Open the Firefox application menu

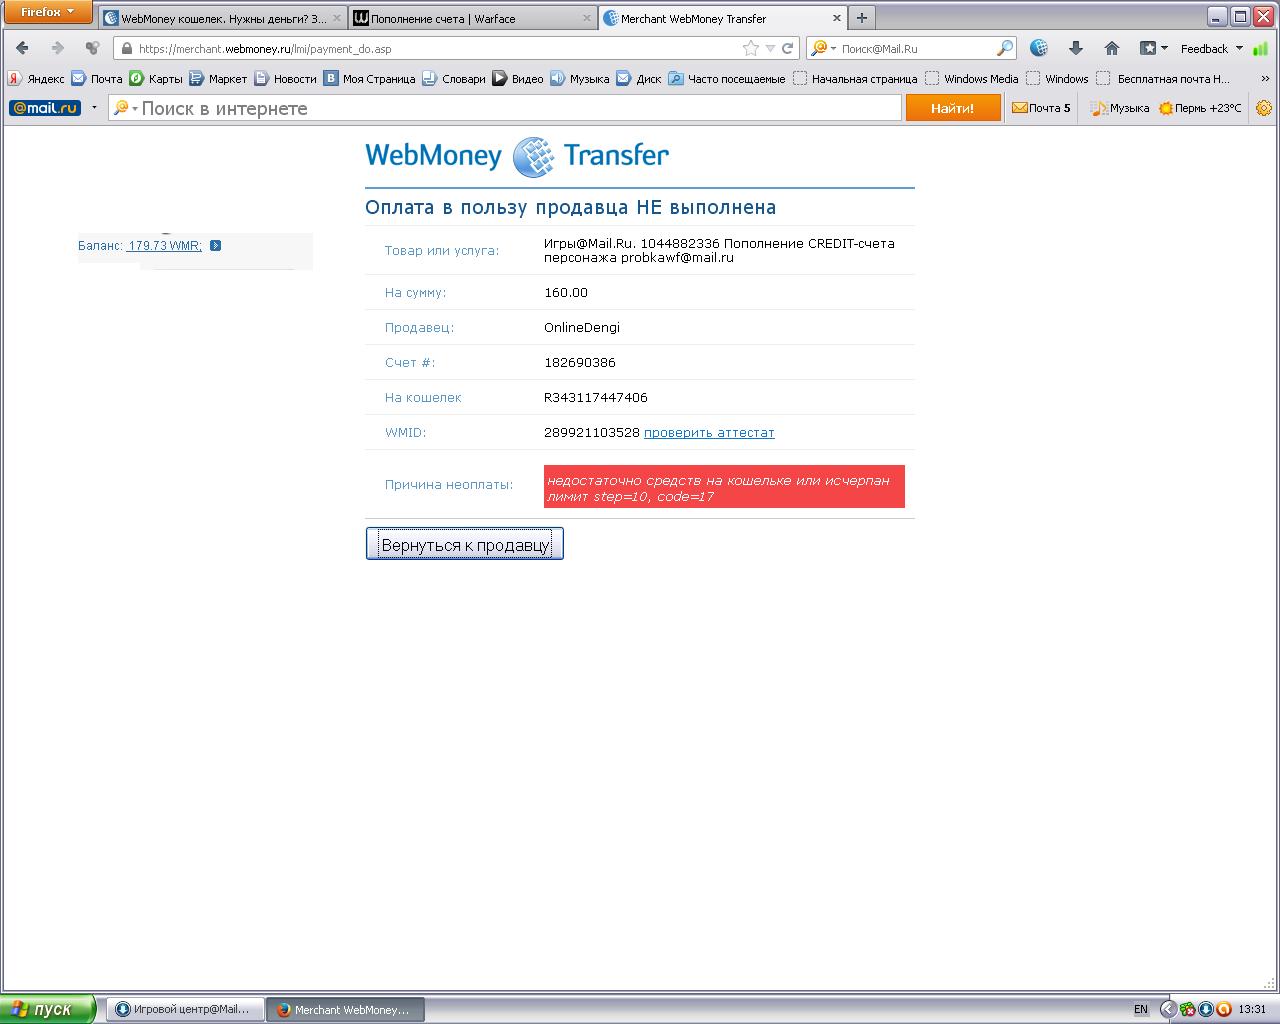tap(47, 12)
